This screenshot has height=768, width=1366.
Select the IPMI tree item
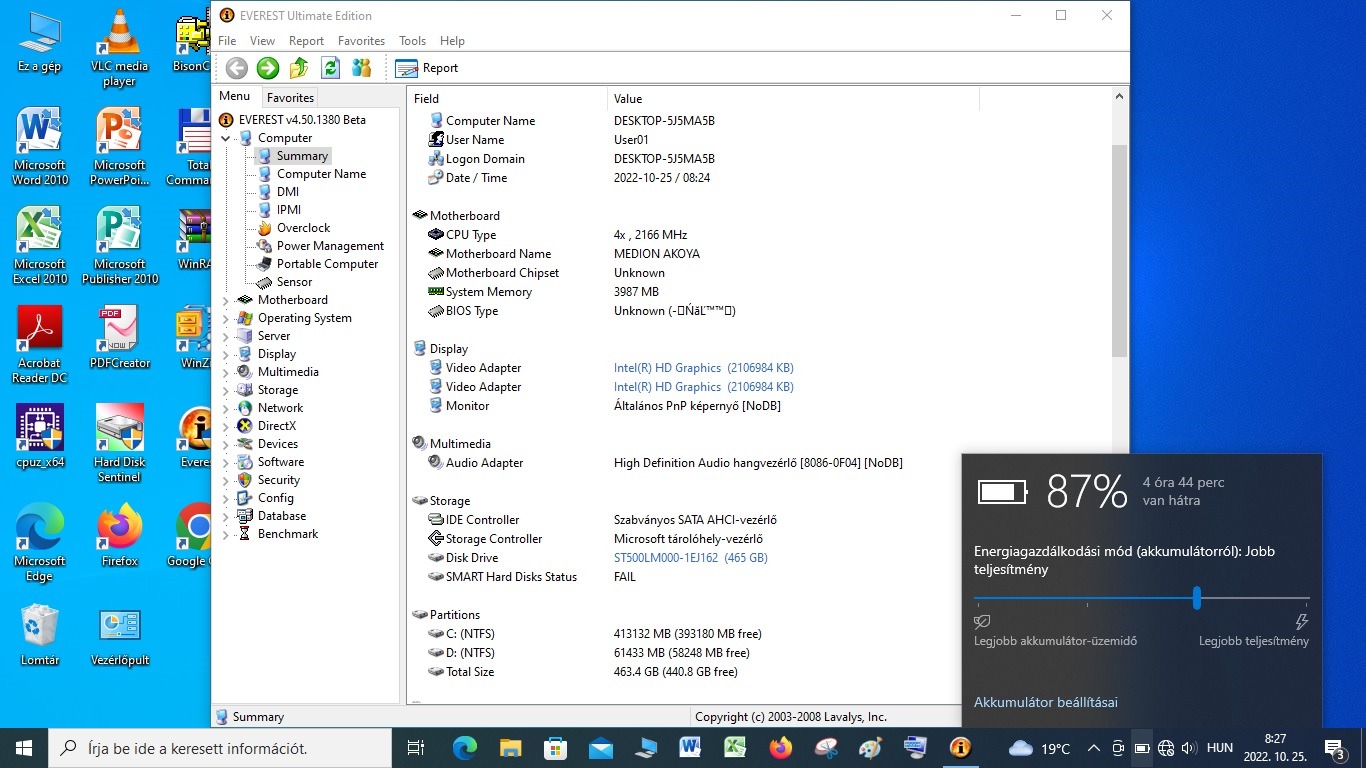click(289, 210)
